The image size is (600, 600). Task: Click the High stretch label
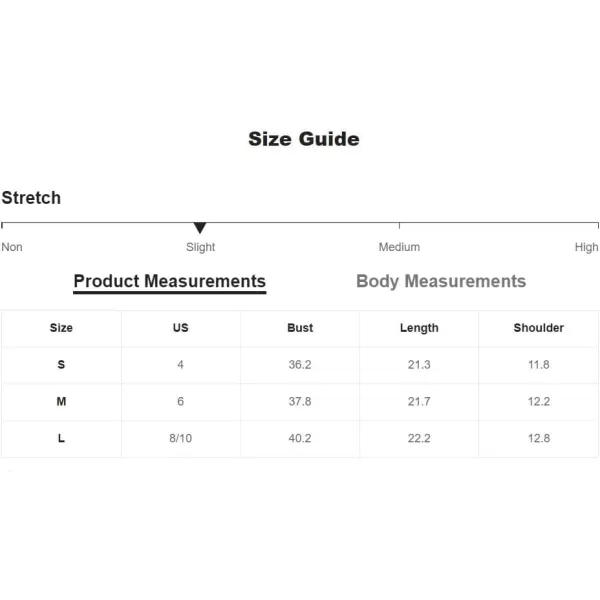coord(586,247)
